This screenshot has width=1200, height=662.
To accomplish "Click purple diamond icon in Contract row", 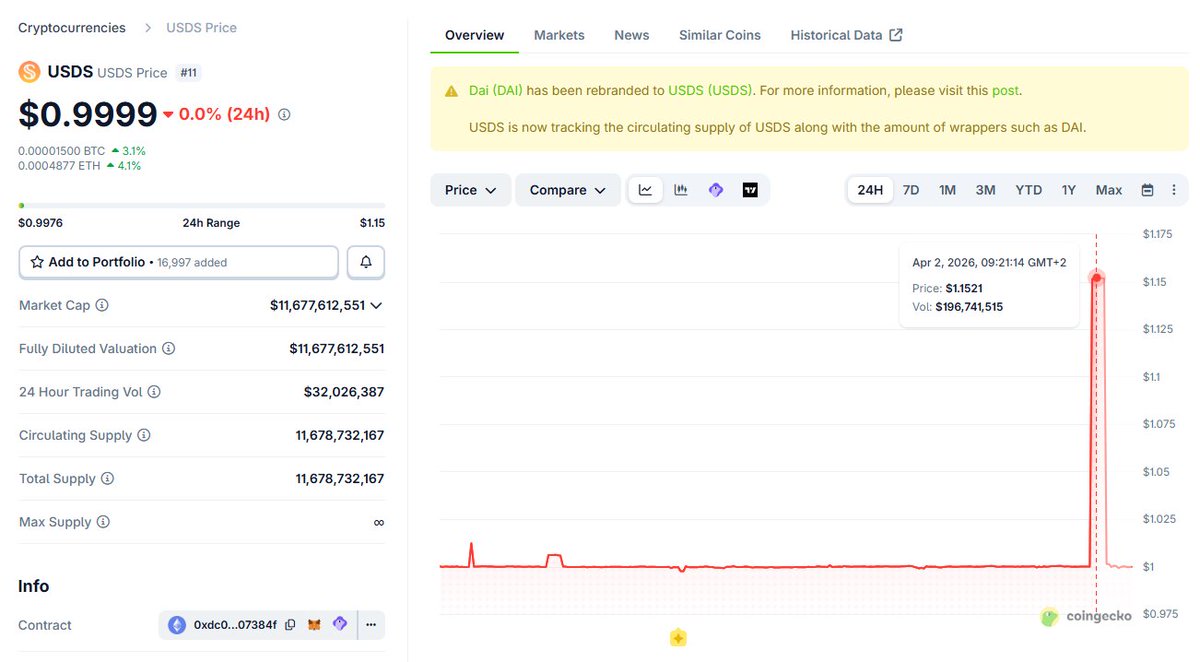I will (x=340, y=624).
